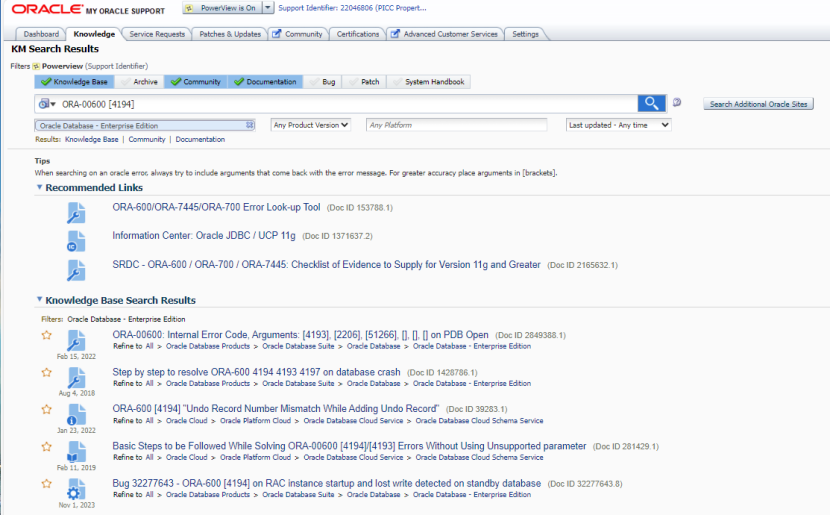Enable the System Handbook source filter

tap(429, 82)
